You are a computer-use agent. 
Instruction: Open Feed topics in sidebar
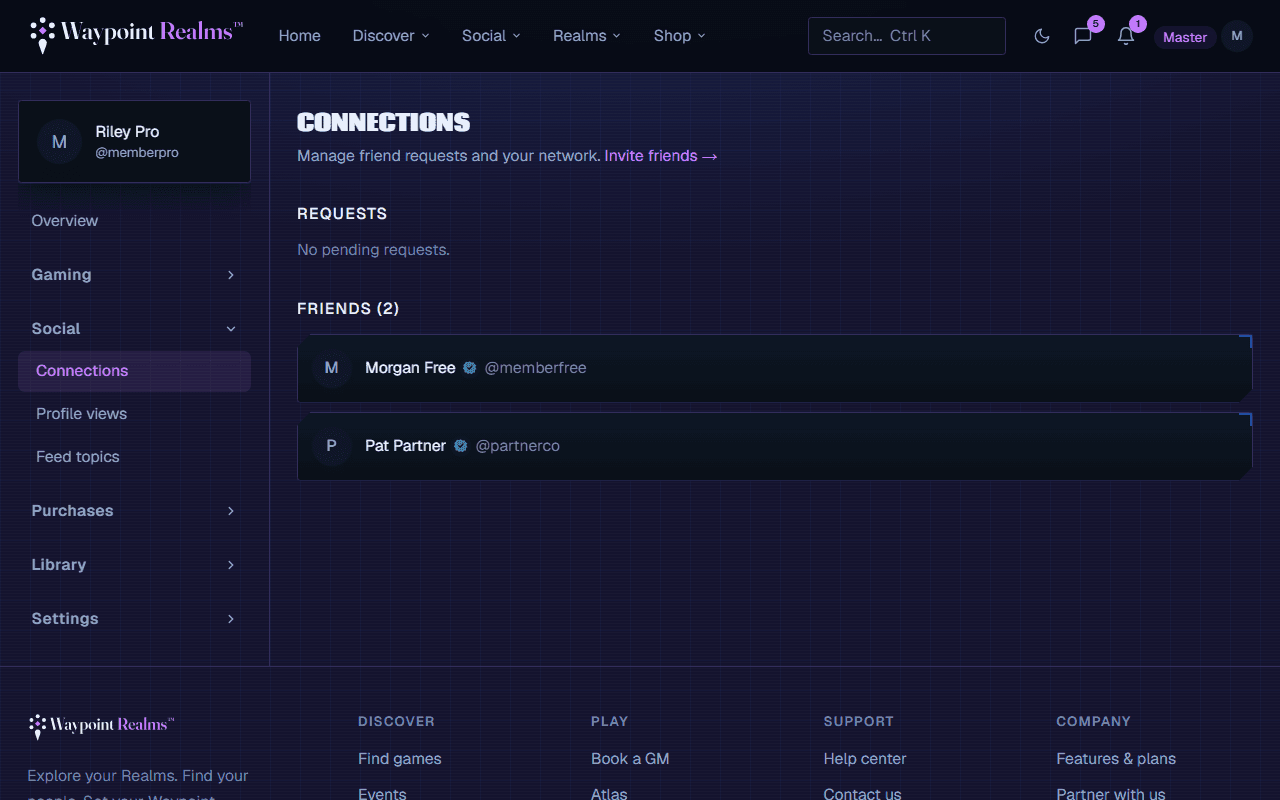click(x=135, y=457)
